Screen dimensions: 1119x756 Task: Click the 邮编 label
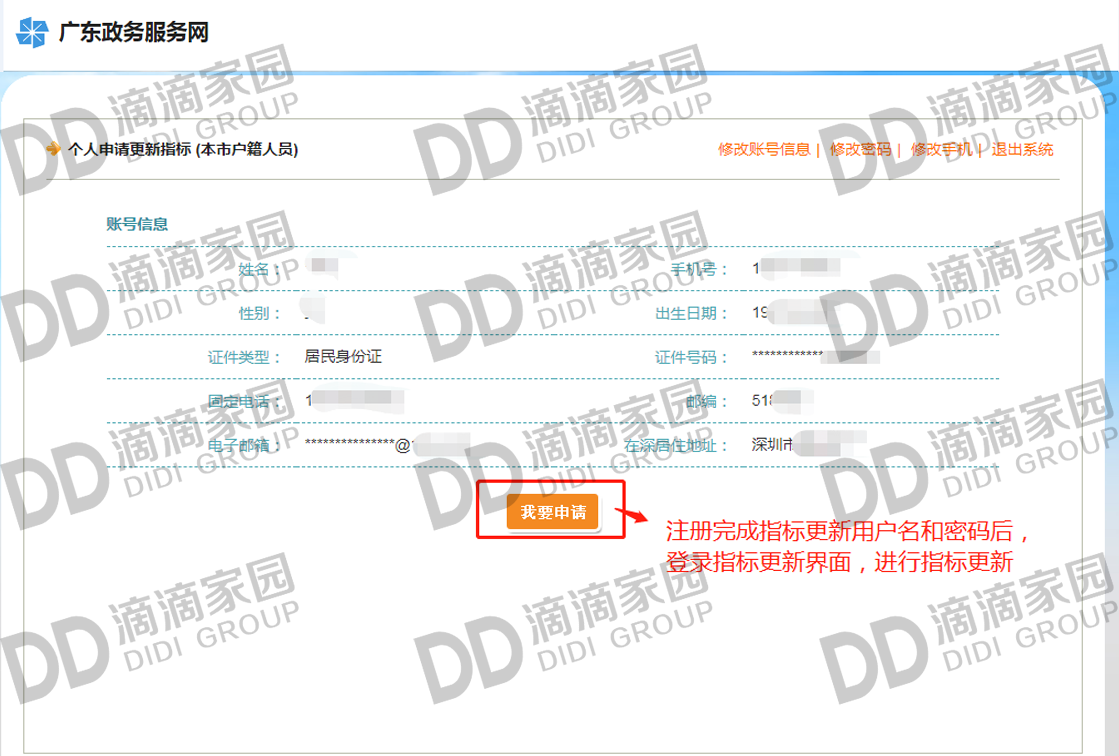706,401
